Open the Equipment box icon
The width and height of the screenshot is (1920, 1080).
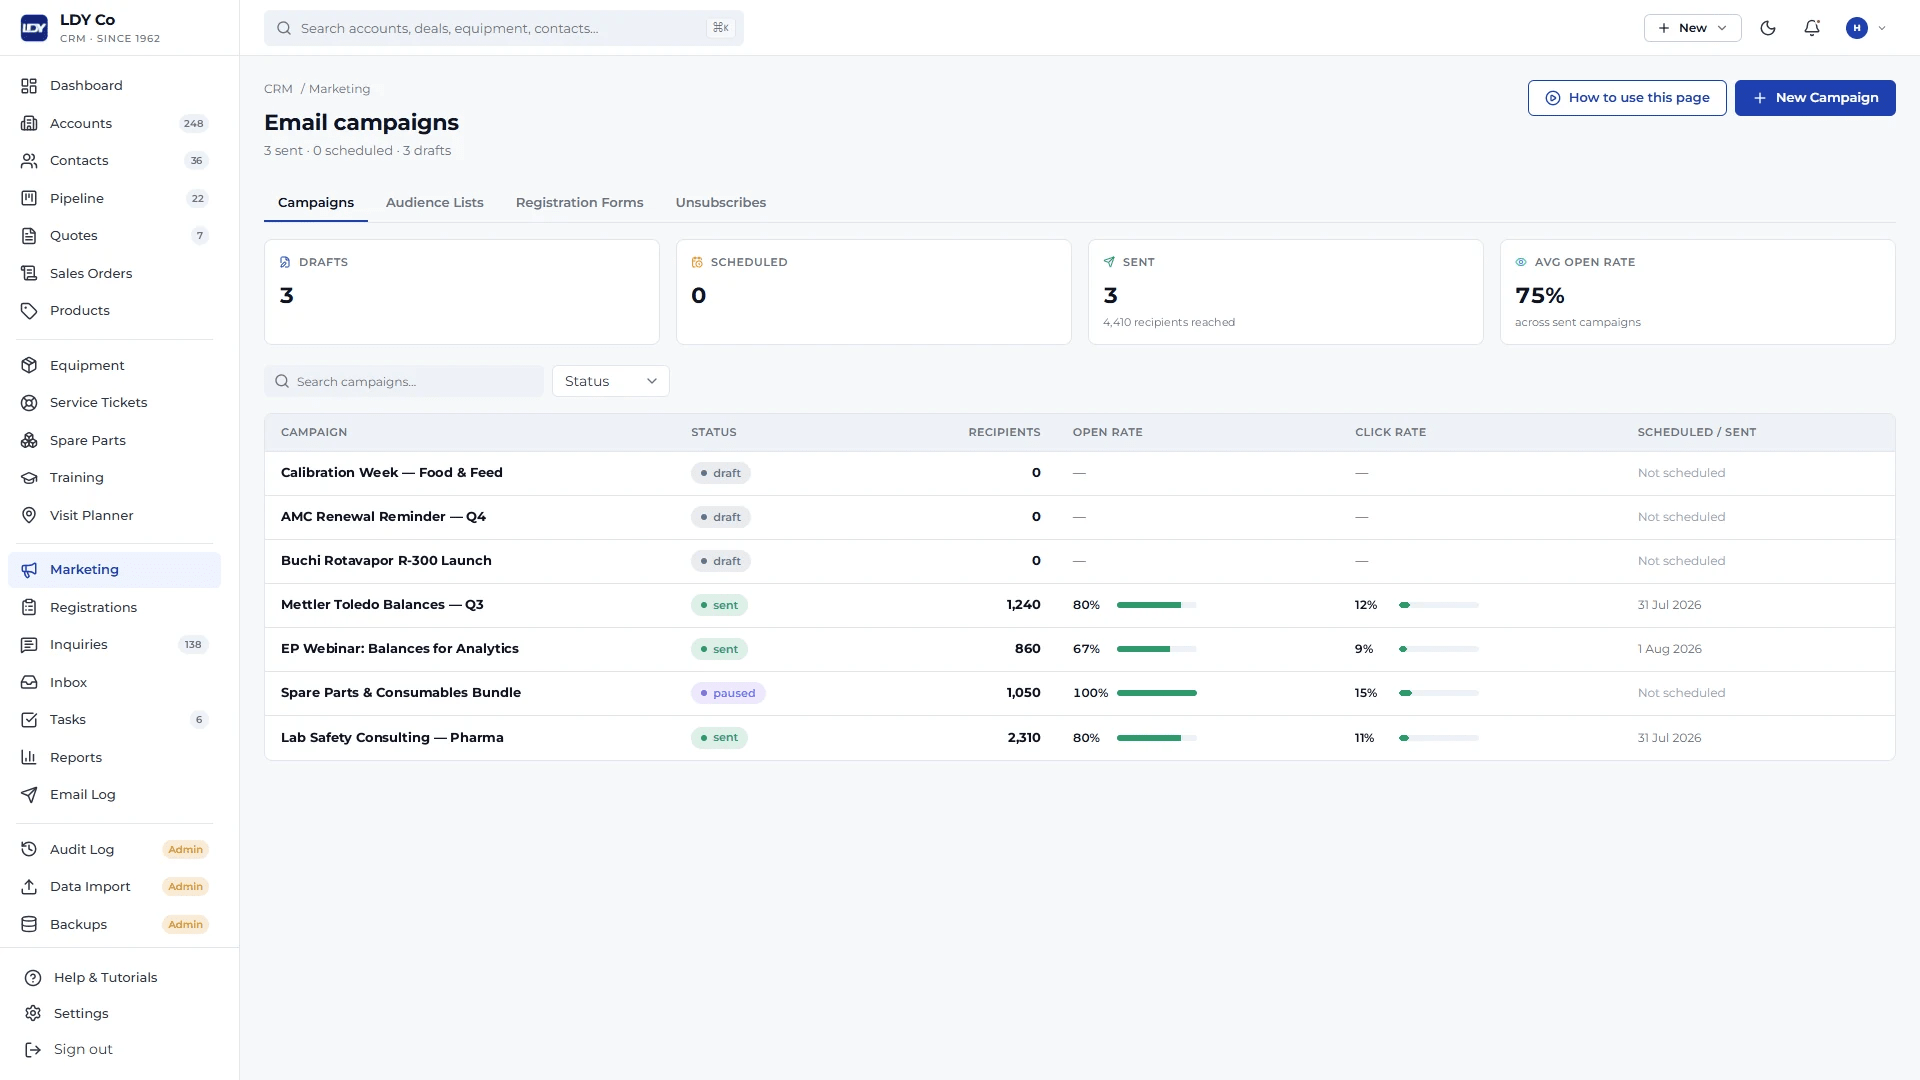tap(29, 366)
